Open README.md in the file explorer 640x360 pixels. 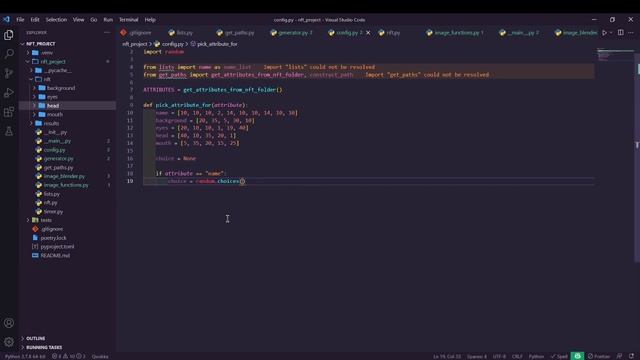(55, 256)
